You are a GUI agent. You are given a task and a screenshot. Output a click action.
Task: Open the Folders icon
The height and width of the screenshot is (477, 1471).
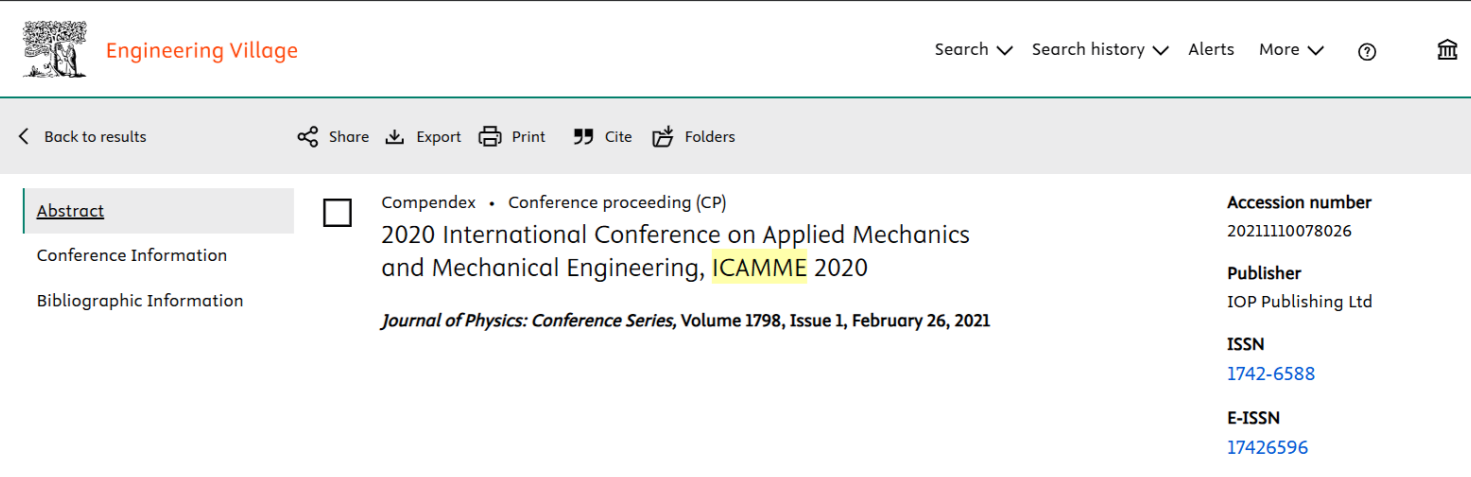pos(662,137)
